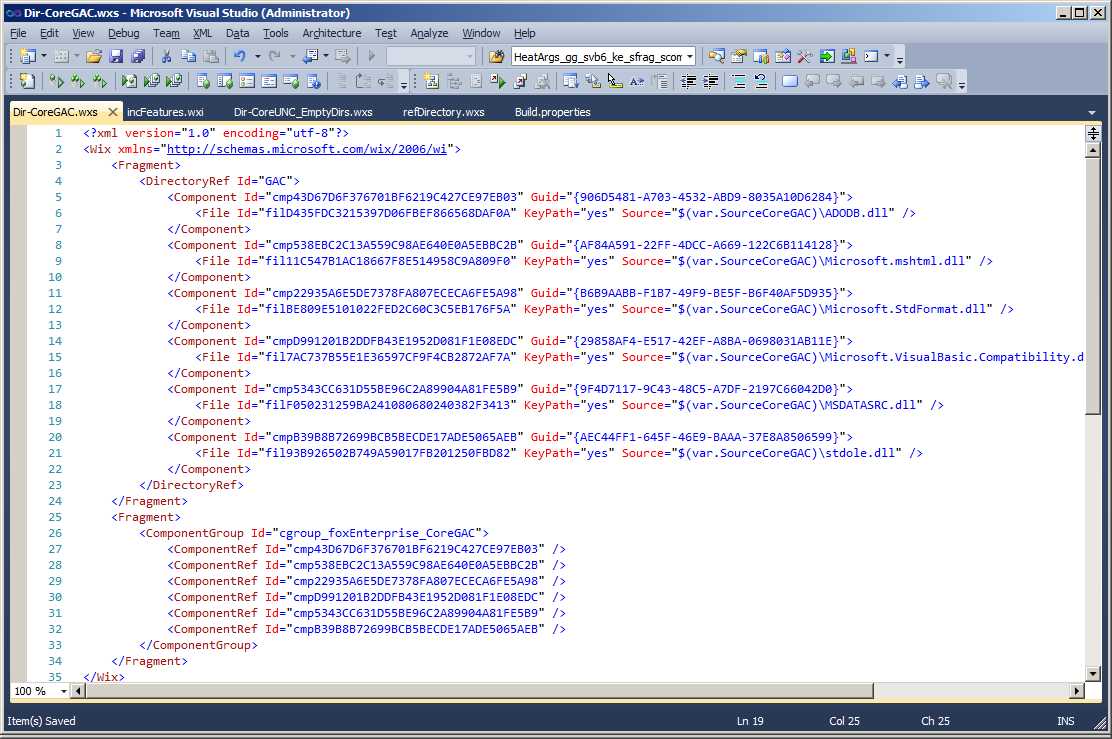This screenshot has width=1112, height=739.
Task: Click the Move to Previous Bookmark icon
Action: pyautogui.click(x=811, y=82)
